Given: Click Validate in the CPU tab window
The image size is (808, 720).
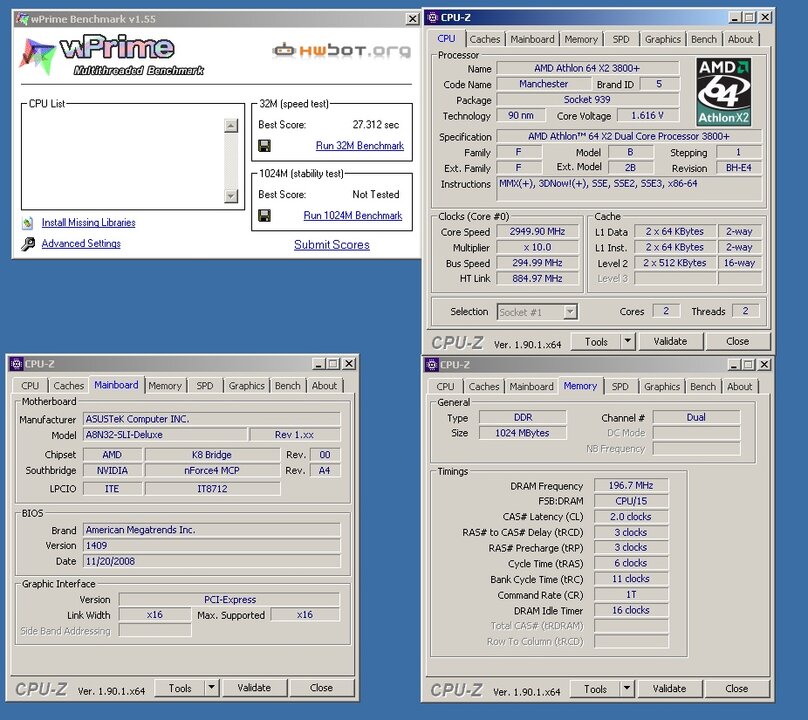Looking at the screenshot, I should point(670,341).
